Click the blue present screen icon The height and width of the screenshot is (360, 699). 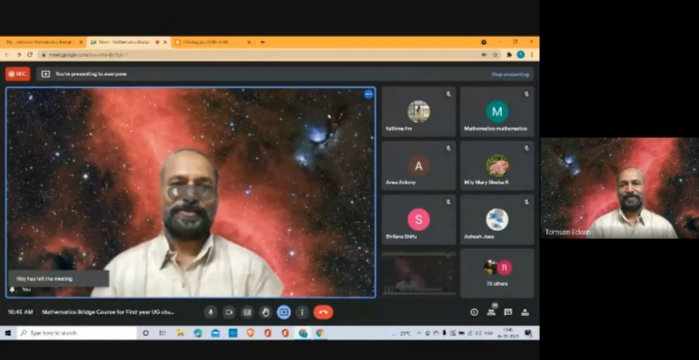[284, 312]
